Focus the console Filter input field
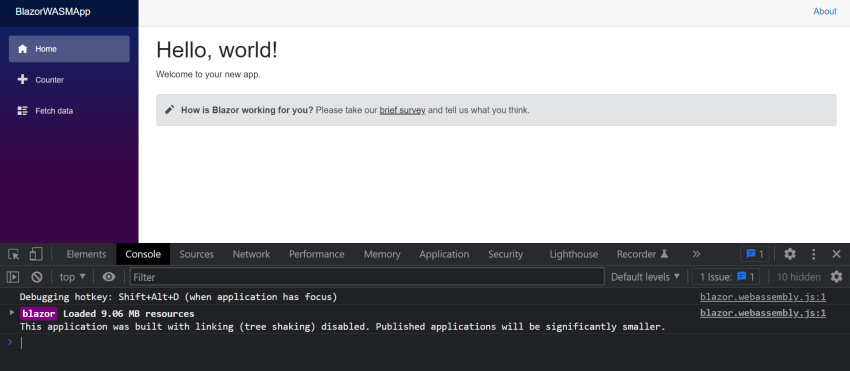Image resolution: width=850 pixels, height=371 pixels. [x=367, y=277]
